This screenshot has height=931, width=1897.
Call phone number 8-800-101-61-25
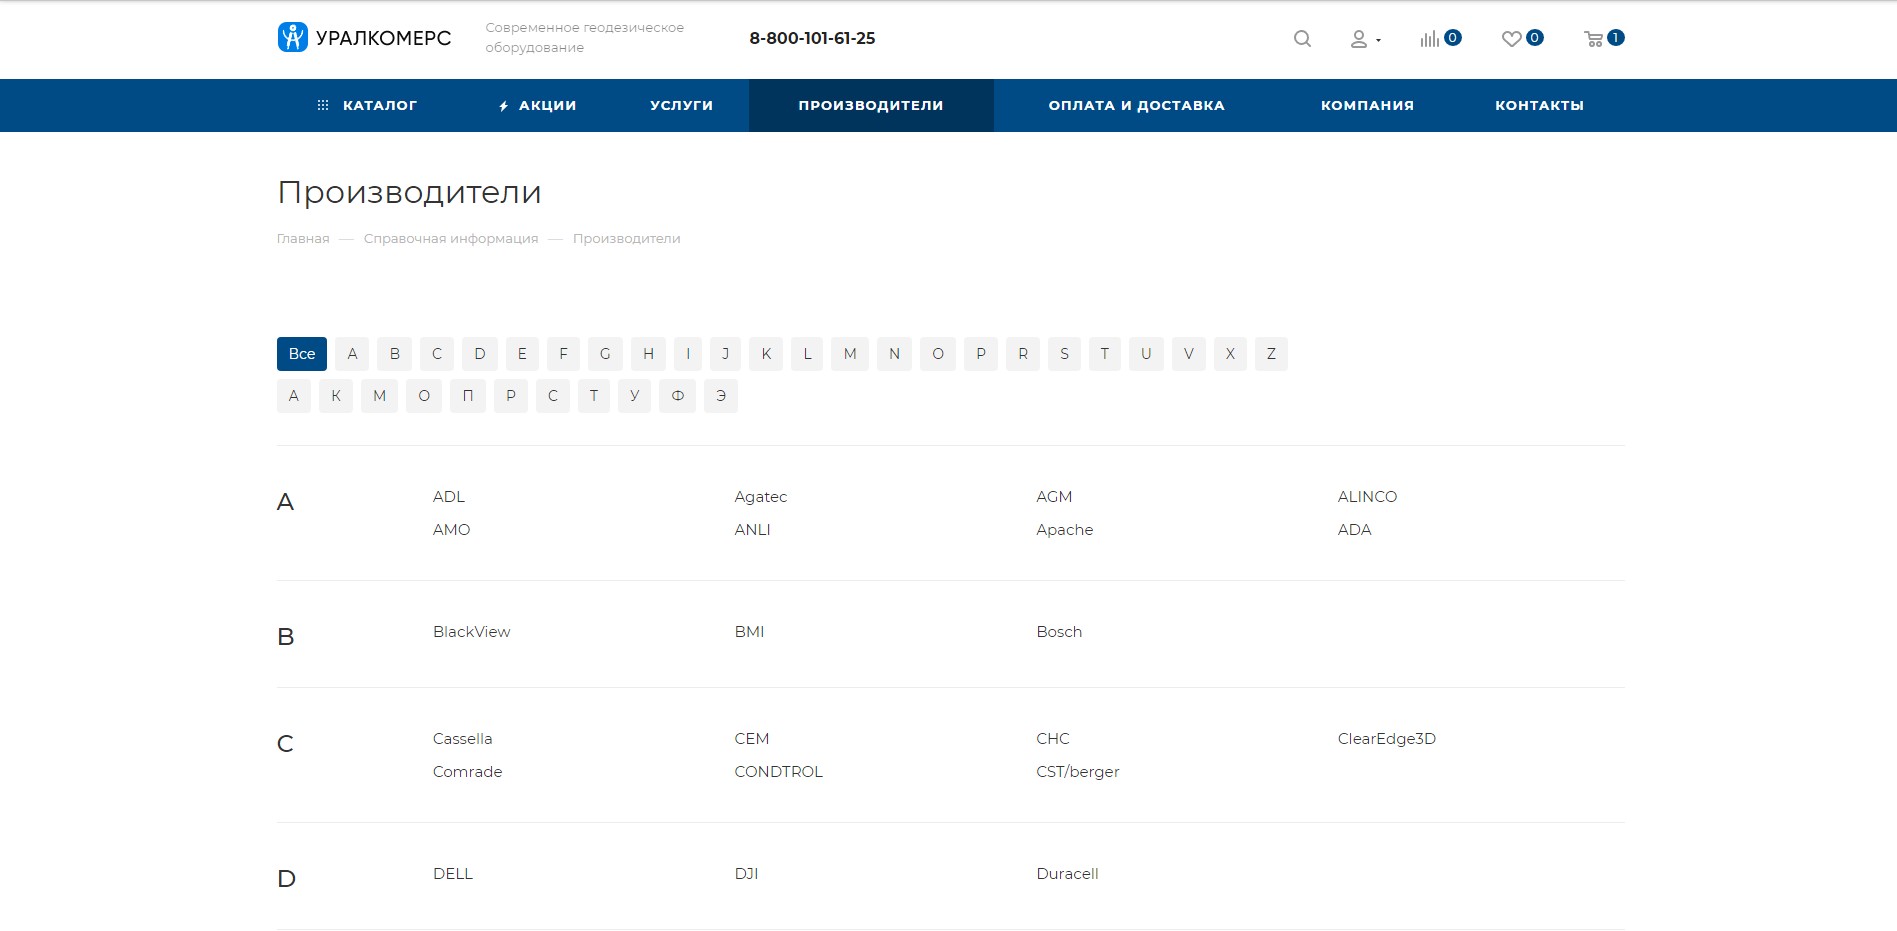click(812, 38)
